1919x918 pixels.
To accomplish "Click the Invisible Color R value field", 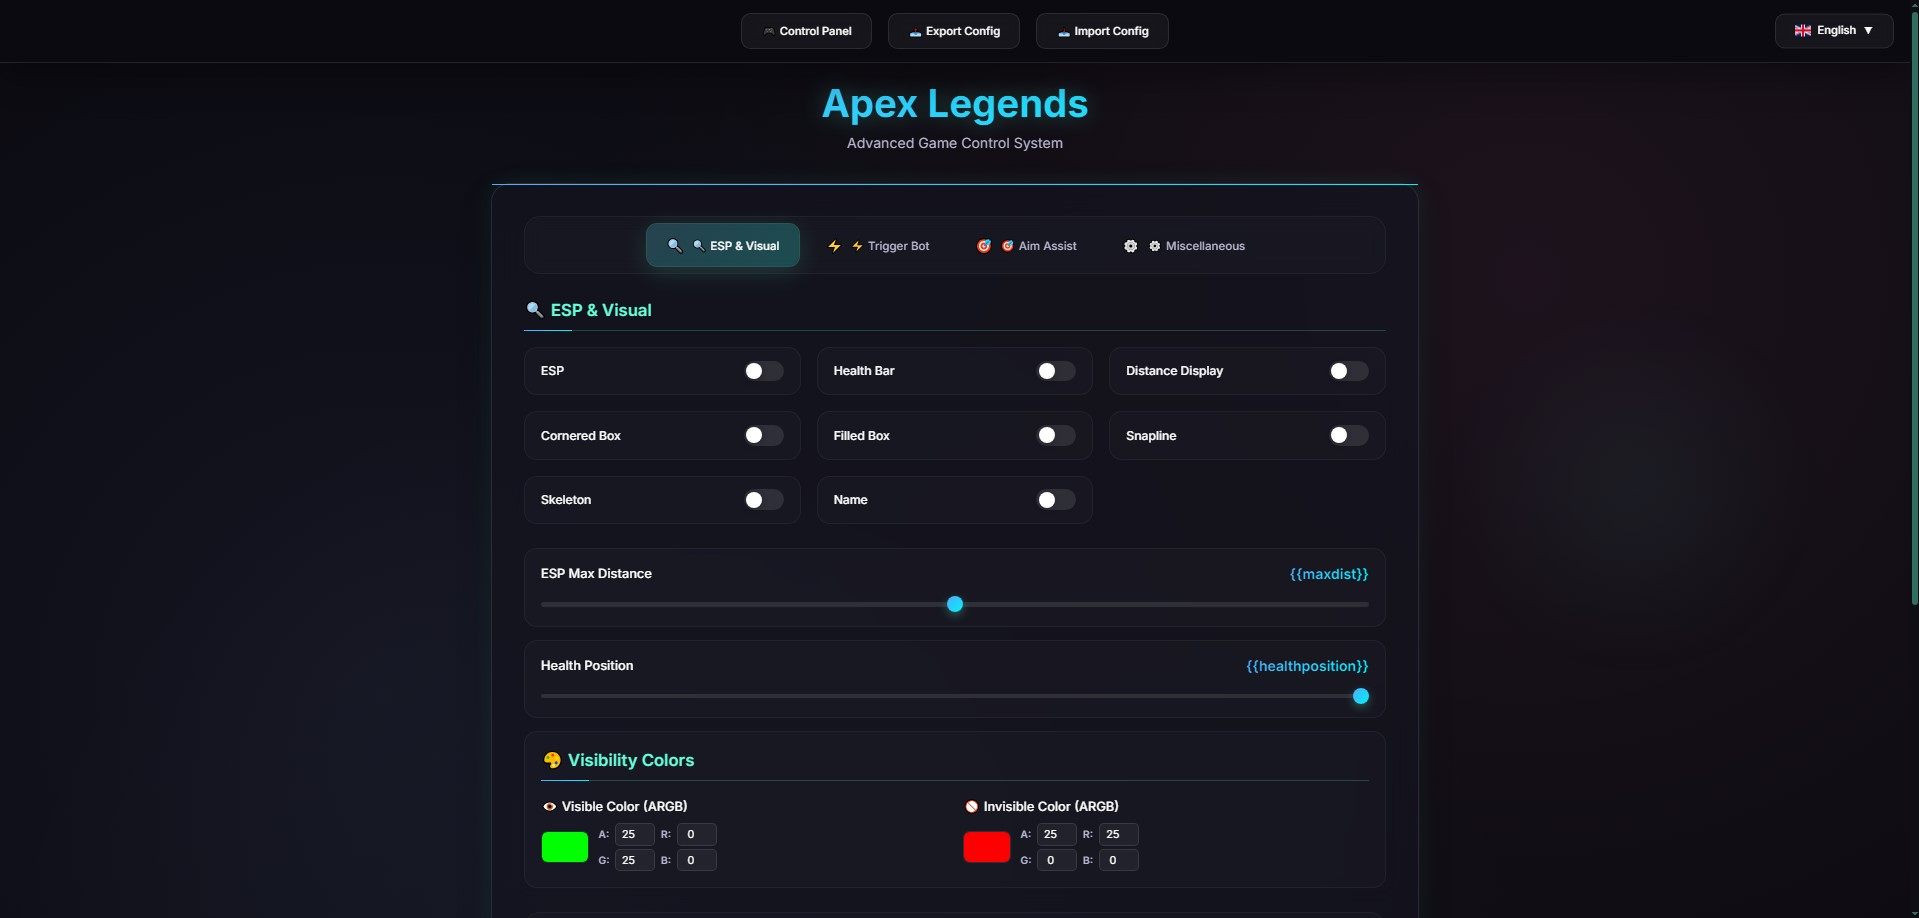I will click(1118, 834).
